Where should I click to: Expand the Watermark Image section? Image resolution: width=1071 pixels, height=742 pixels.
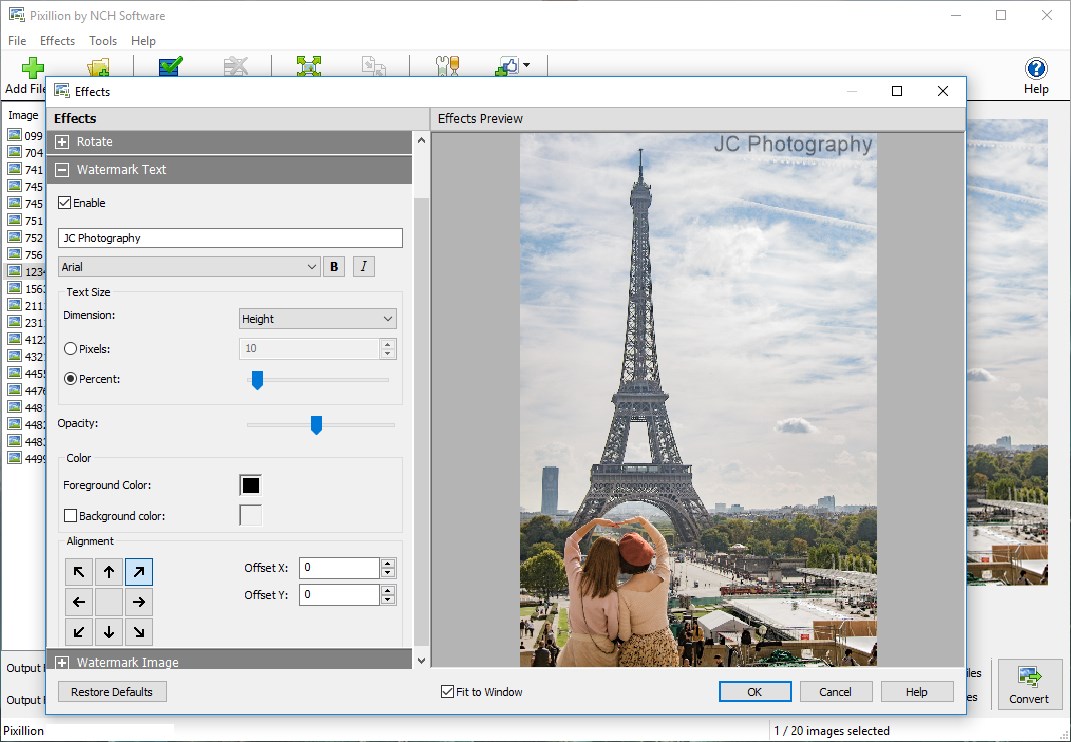pos(62,661)
